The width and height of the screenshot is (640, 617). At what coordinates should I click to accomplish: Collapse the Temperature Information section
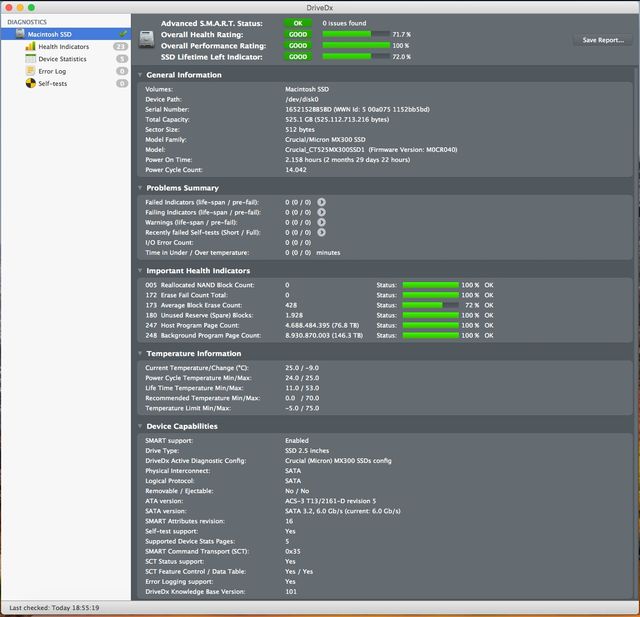coord(140,353)
